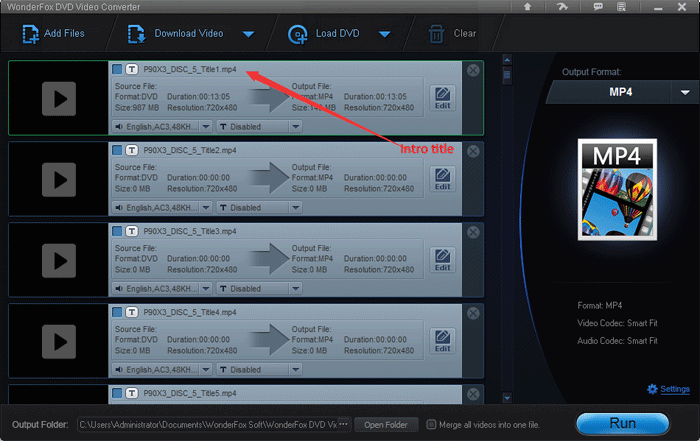This screenshot has height=441, width=700.
Task: Expand the Download Video dropdown arrow
Action: (x=249, y=34)
